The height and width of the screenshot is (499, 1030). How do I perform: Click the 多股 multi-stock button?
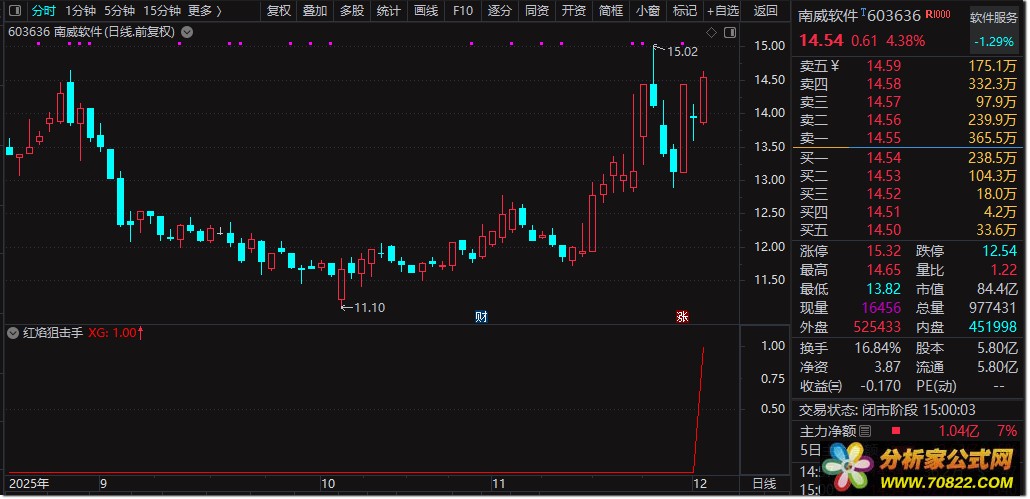click(352, 11)
